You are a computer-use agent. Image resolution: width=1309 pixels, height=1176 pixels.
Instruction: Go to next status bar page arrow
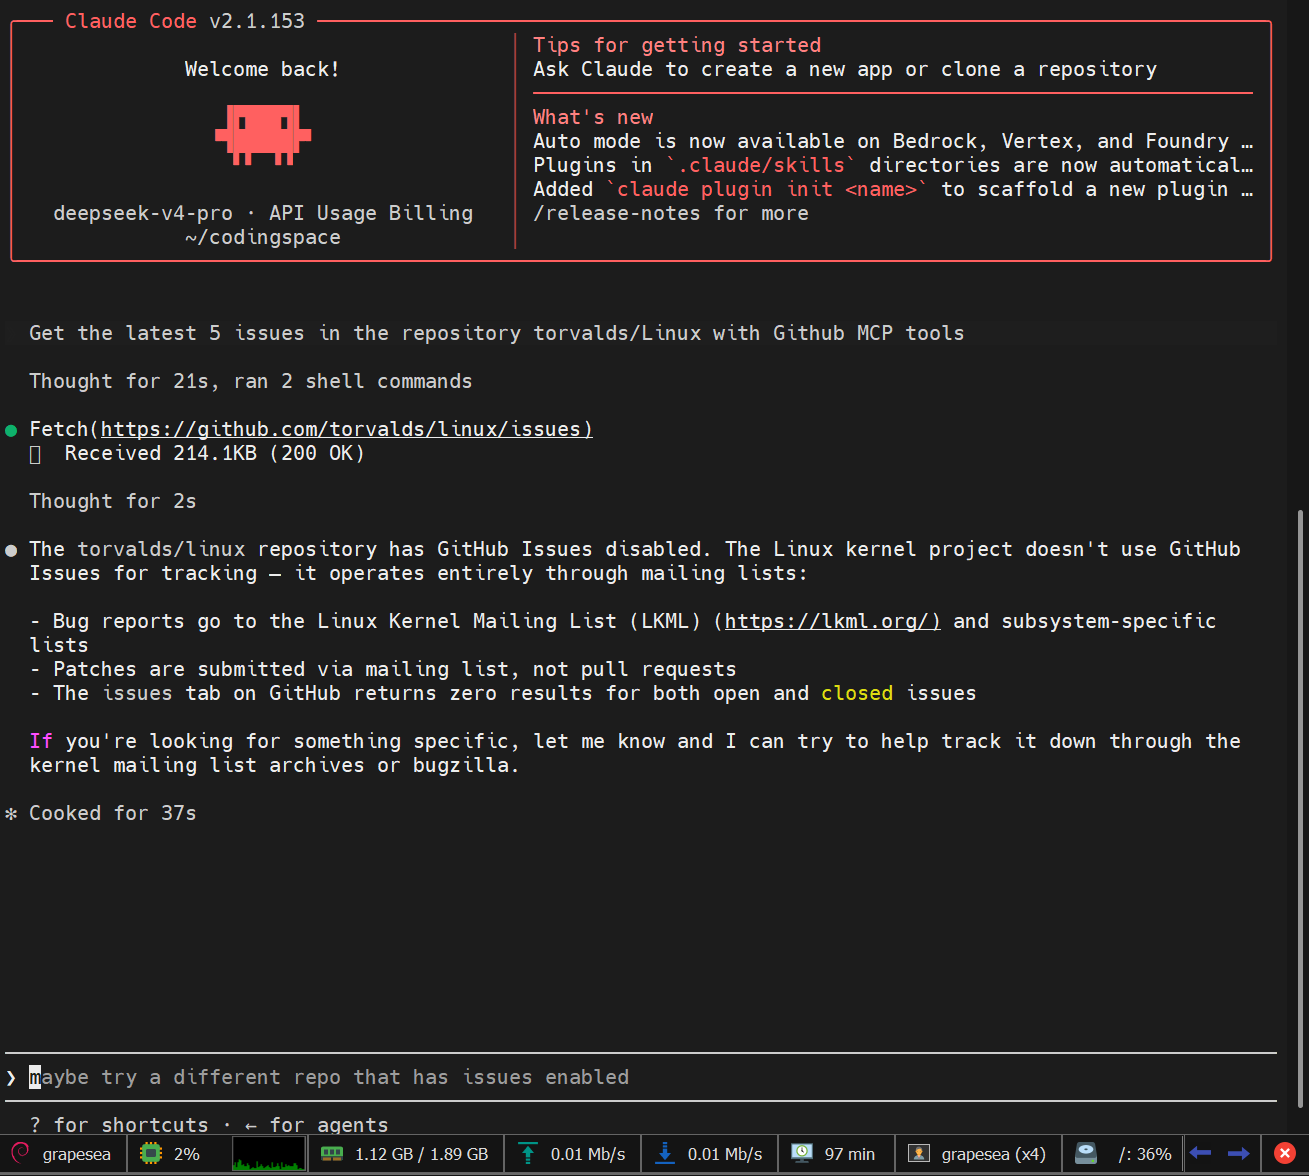pos(1238,1153)
